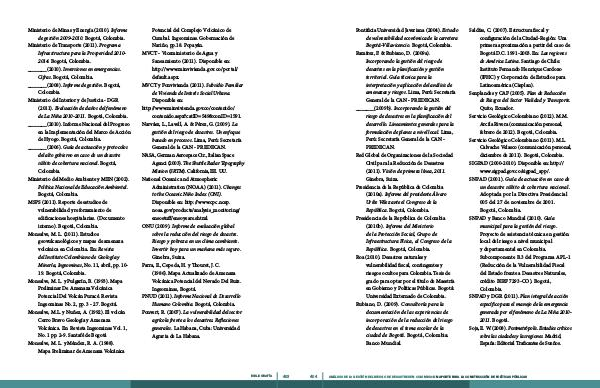
Task: Select the Rubiano, D. (2009) reference
Action: pyautogui.click(x=404, y=323)
